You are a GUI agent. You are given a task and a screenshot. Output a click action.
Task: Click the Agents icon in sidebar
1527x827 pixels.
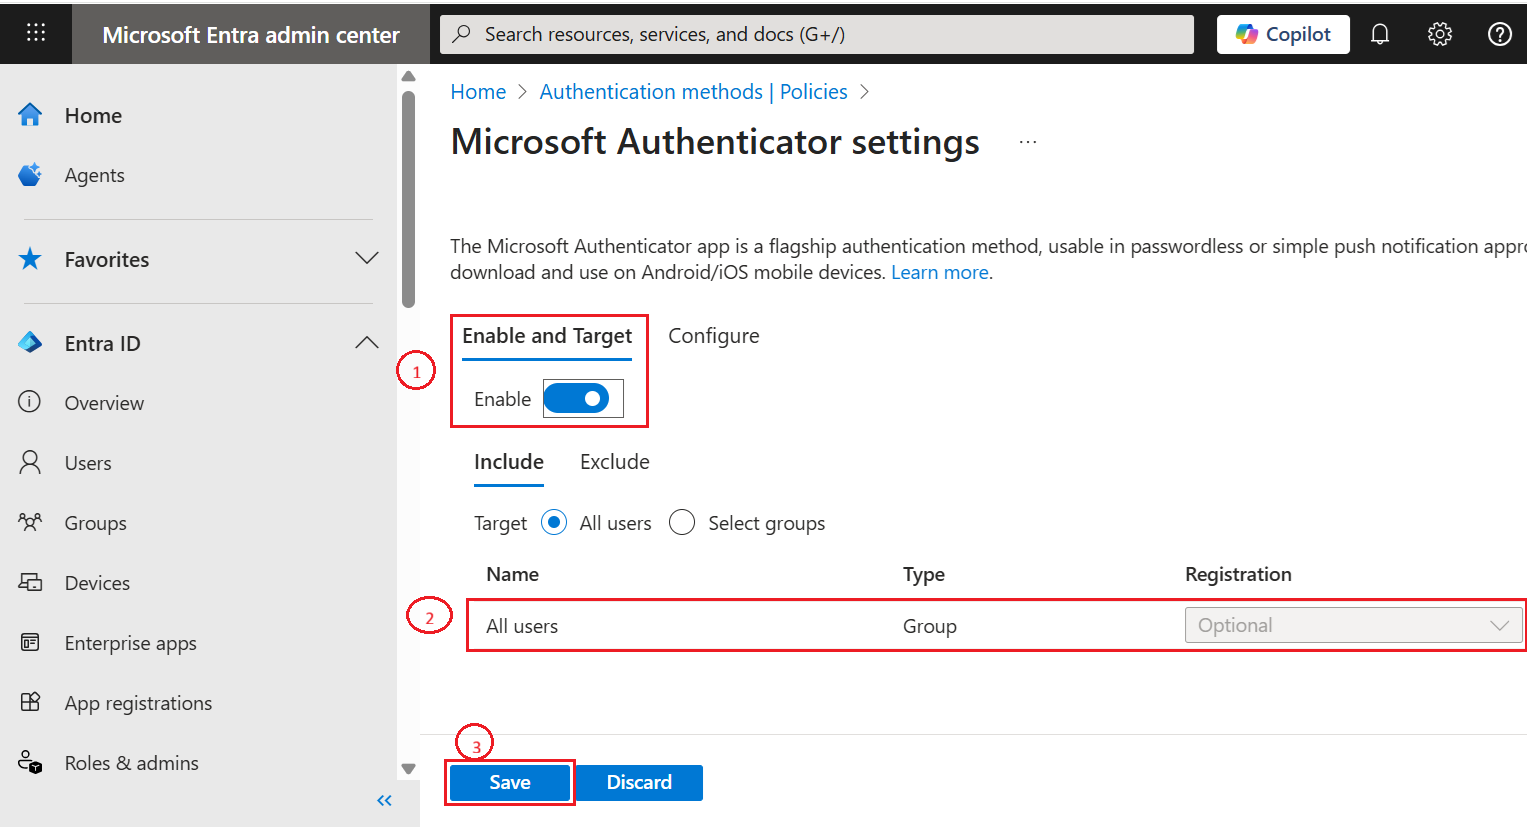(30, 175)
